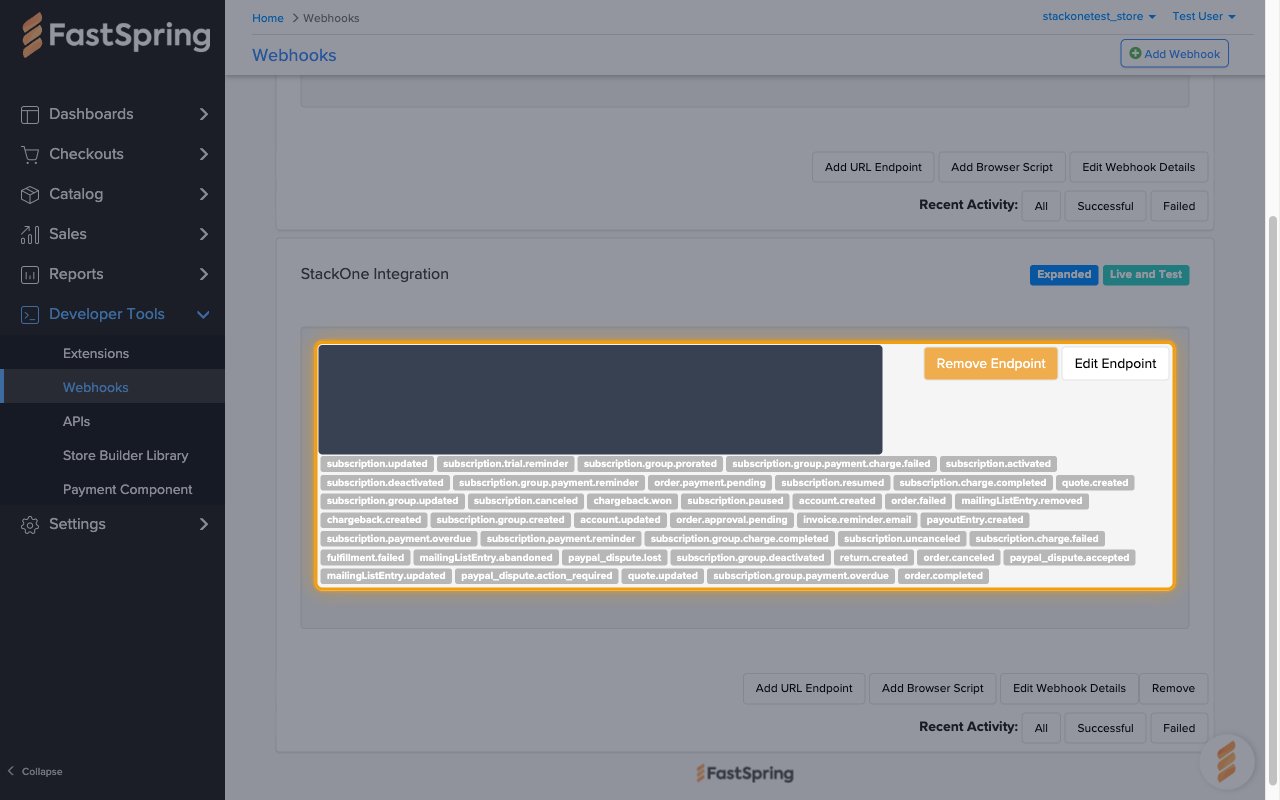
Task: Click the Home breadcrumb link
Action: pyautogui.click(x=268, y=18)
